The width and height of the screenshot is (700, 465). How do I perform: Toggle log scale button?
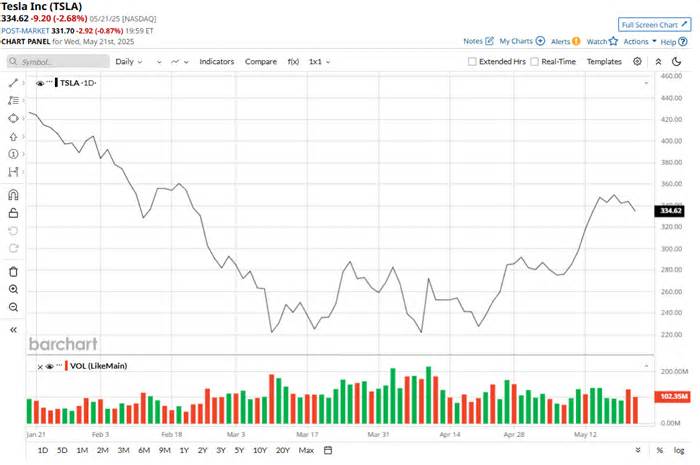click(x=679, y=451)
